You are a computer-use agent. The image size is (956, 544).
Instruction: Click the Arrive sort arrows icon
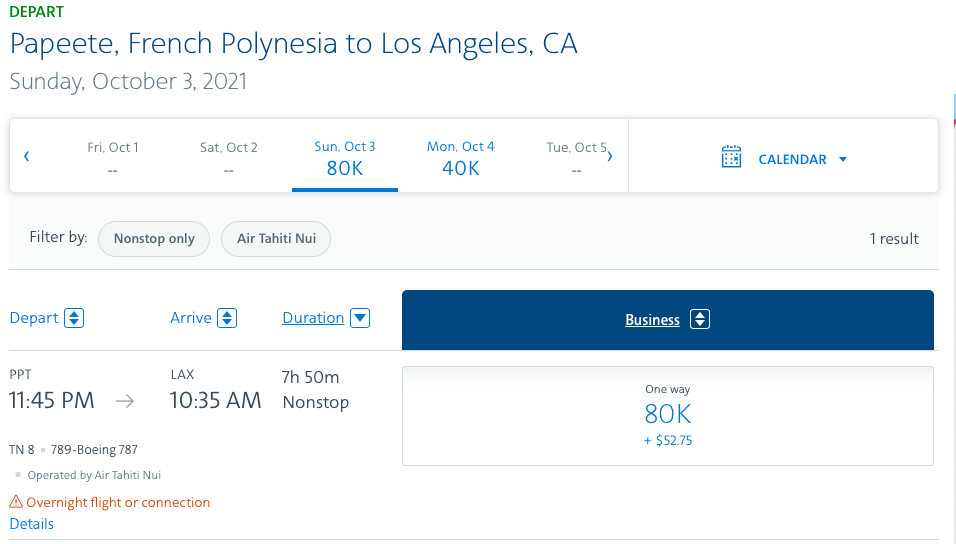pos(227,318)
